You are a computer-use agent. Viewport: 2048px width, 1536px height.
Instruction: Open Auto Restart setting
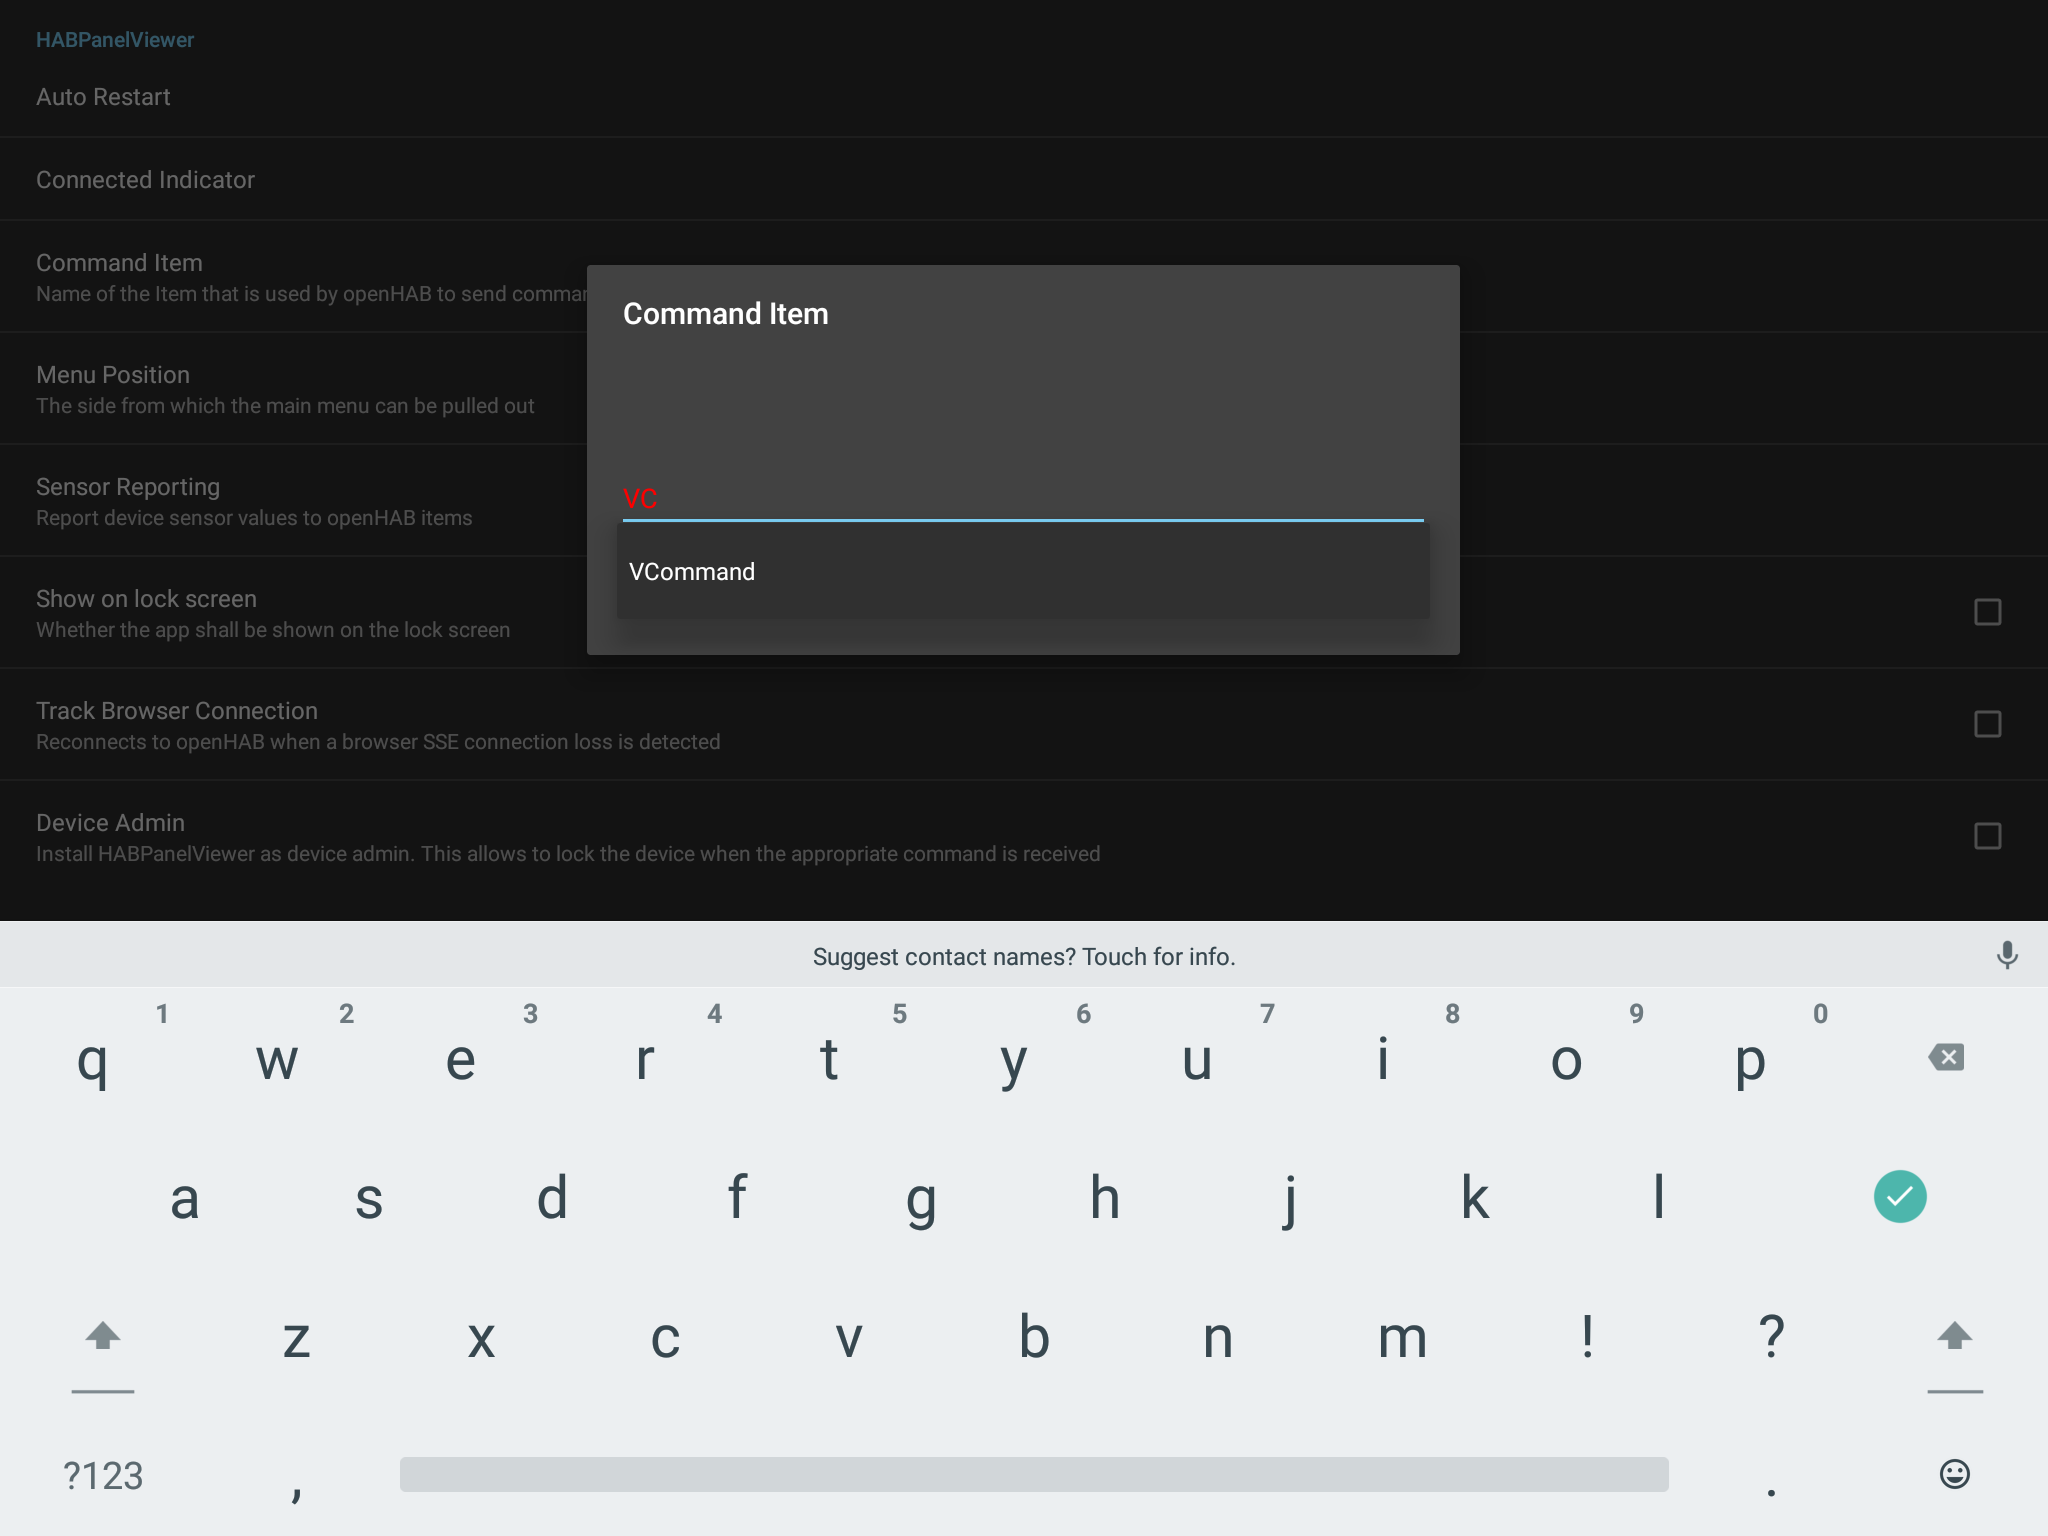coord(104,97)
